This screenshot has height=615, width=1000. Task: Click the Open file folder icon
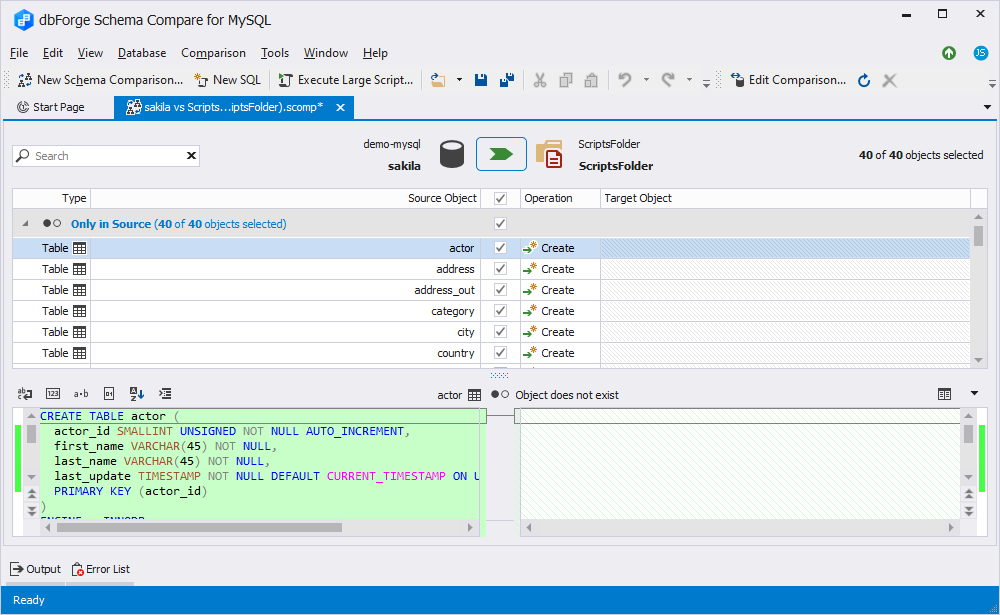(438, 80)
